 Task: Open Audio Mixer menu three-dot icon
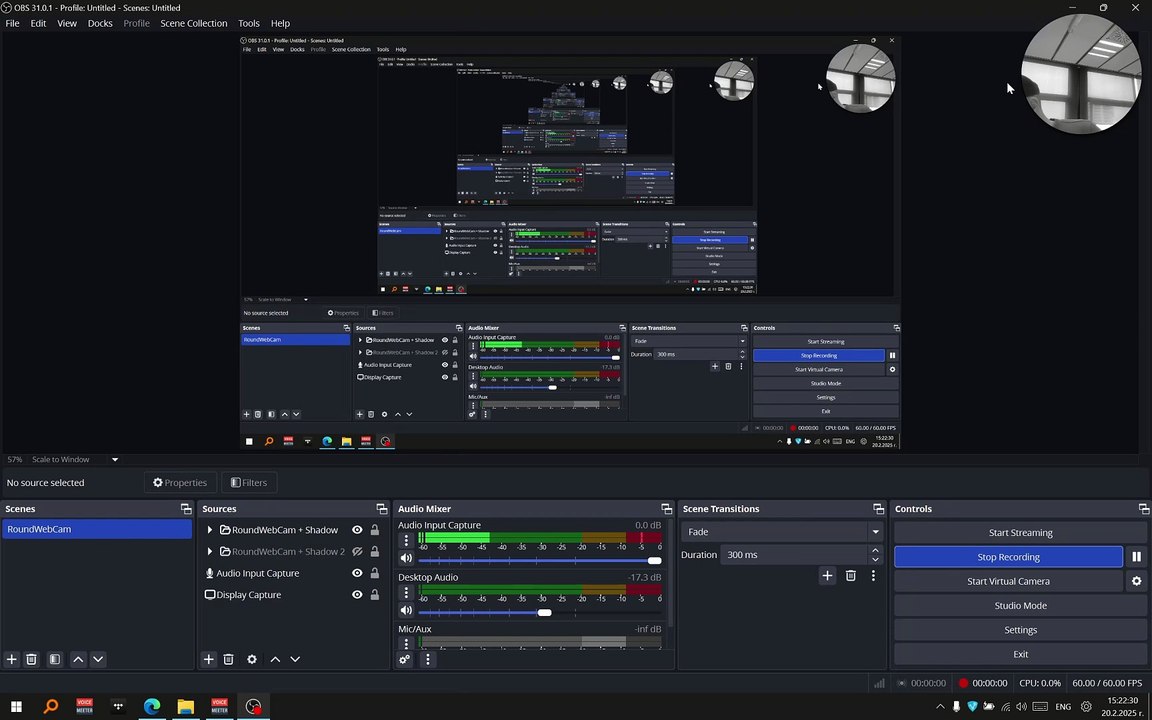click(x=428, y=659)
